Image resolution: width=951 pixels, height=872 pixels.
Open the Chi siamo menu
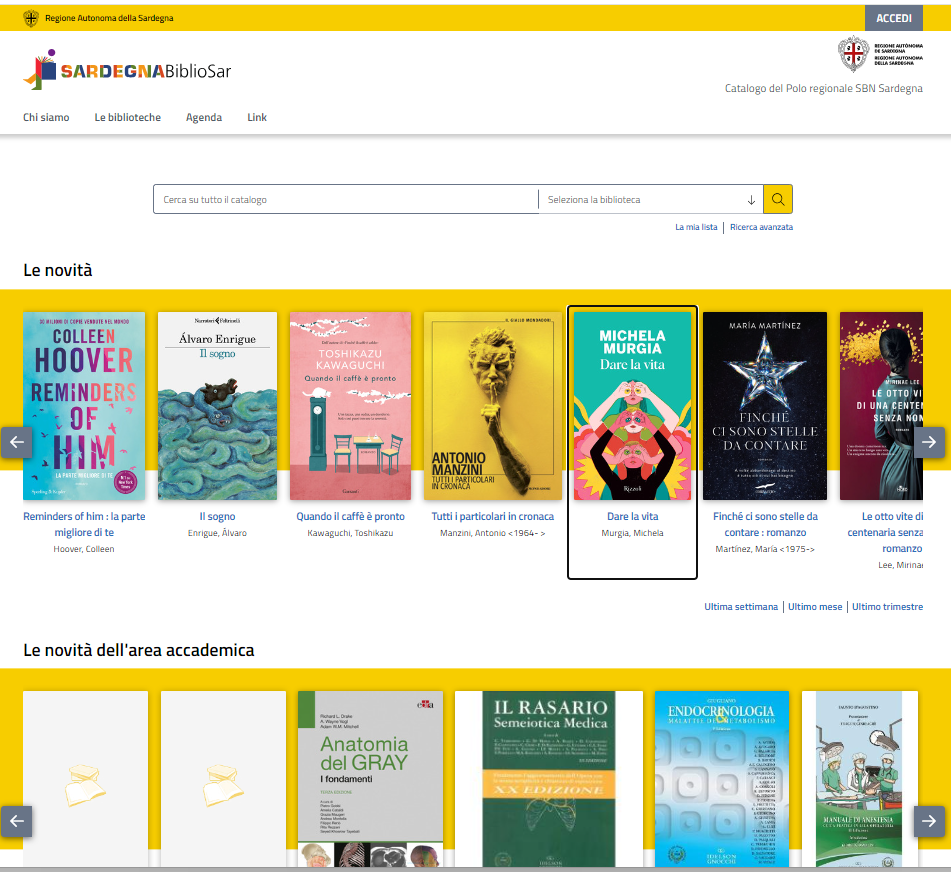[46, 117]
